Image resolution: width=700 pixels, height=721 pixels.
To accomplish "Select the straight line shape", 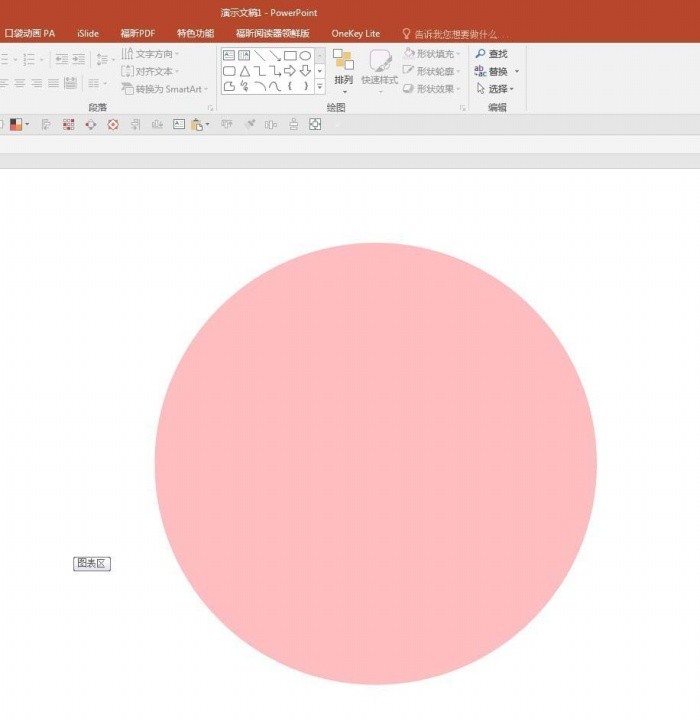I will 260,56.
